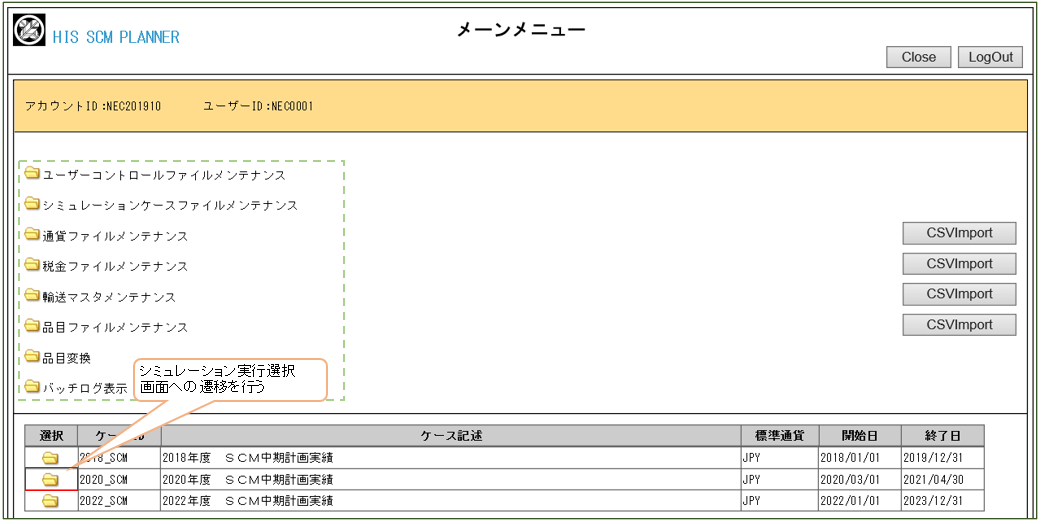Open the 品目変換 folder icon
The image size is (1041, 524).
[32, 356]
